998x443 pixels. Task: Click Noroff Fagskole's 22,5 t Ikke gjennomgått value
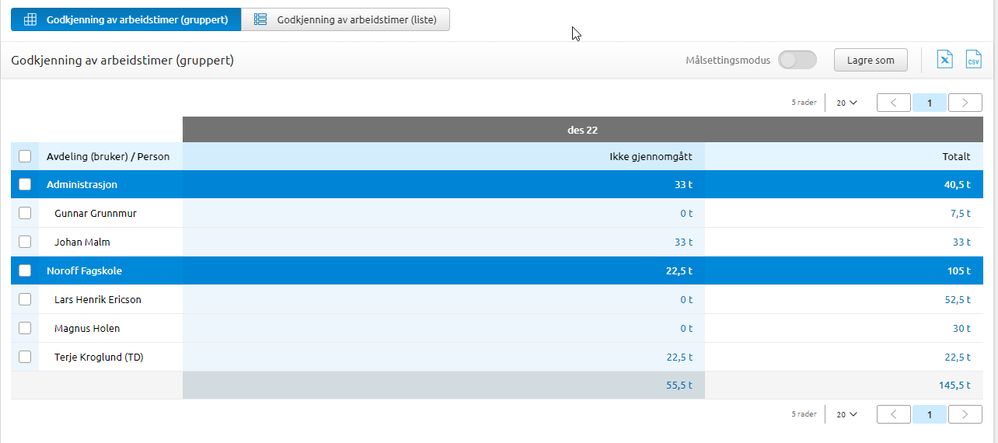coord(679,271)
